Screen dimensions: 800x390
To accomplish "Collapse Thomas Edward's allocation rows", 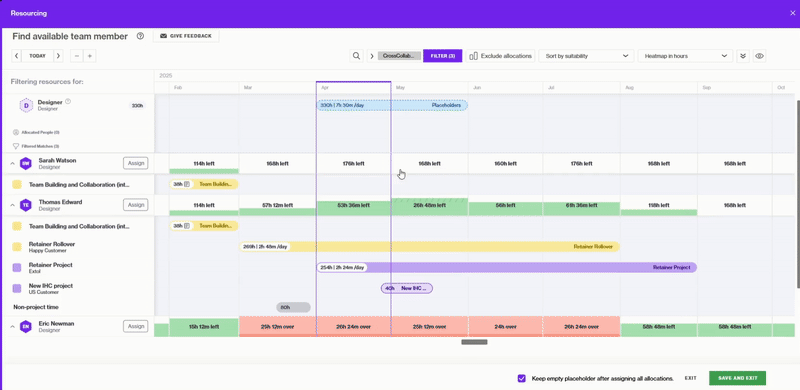I will pos(12,205).
